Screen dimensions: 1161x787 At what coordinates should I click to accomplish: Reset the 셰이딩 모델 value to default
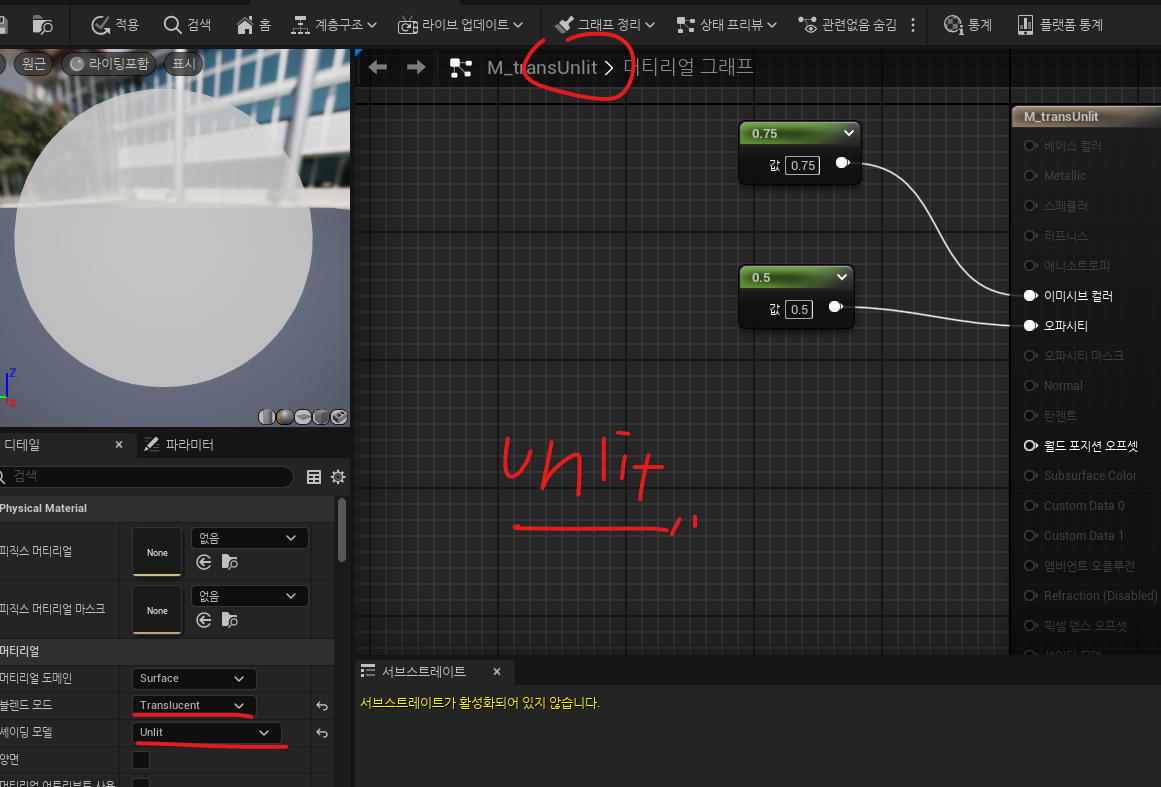pyautogui.click(x=322, y=733)
